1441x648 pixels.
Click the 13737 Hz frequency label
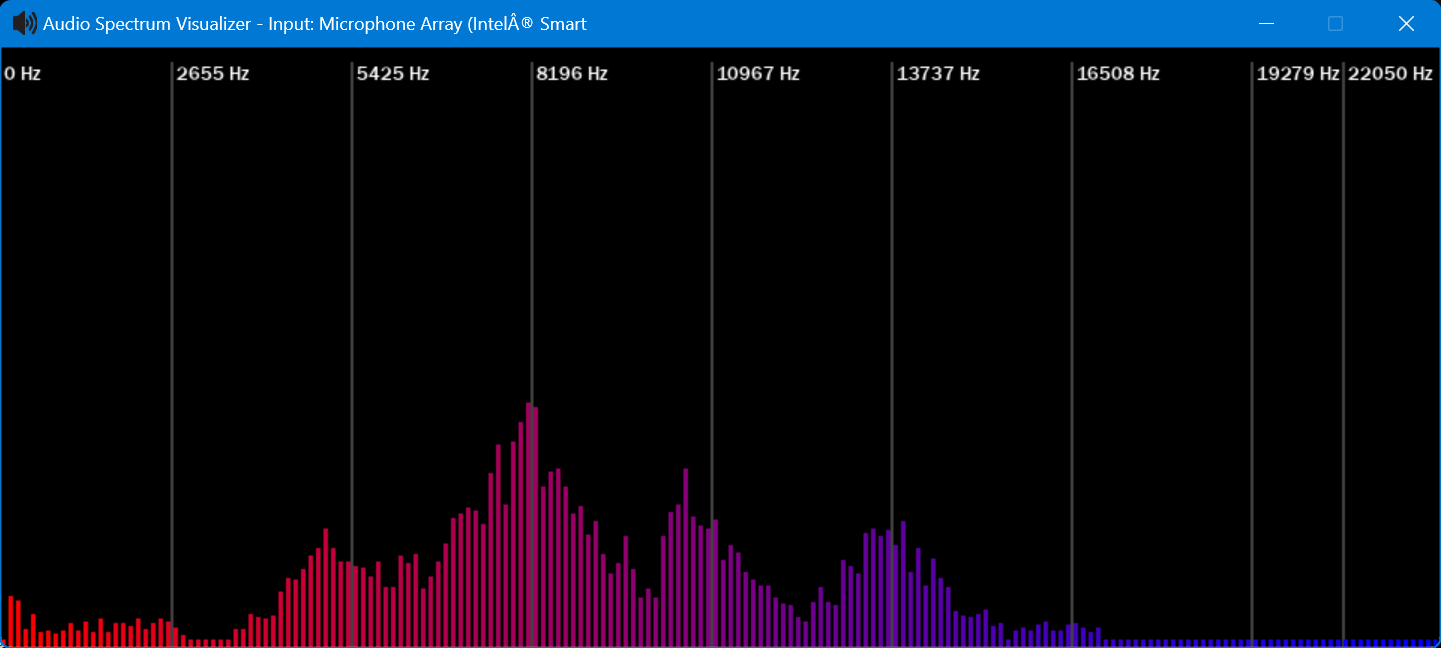pyautogui.click(x=938, y=74)
